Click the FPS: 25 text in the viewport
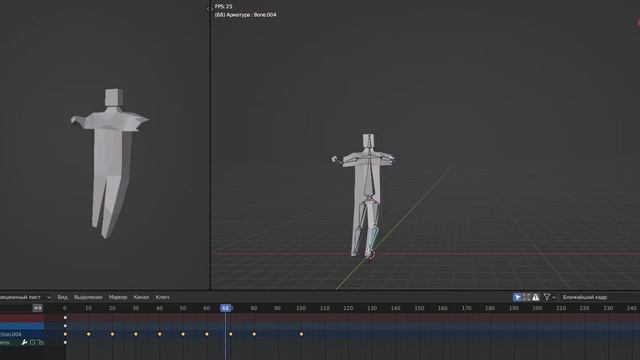 pos(223,7)
